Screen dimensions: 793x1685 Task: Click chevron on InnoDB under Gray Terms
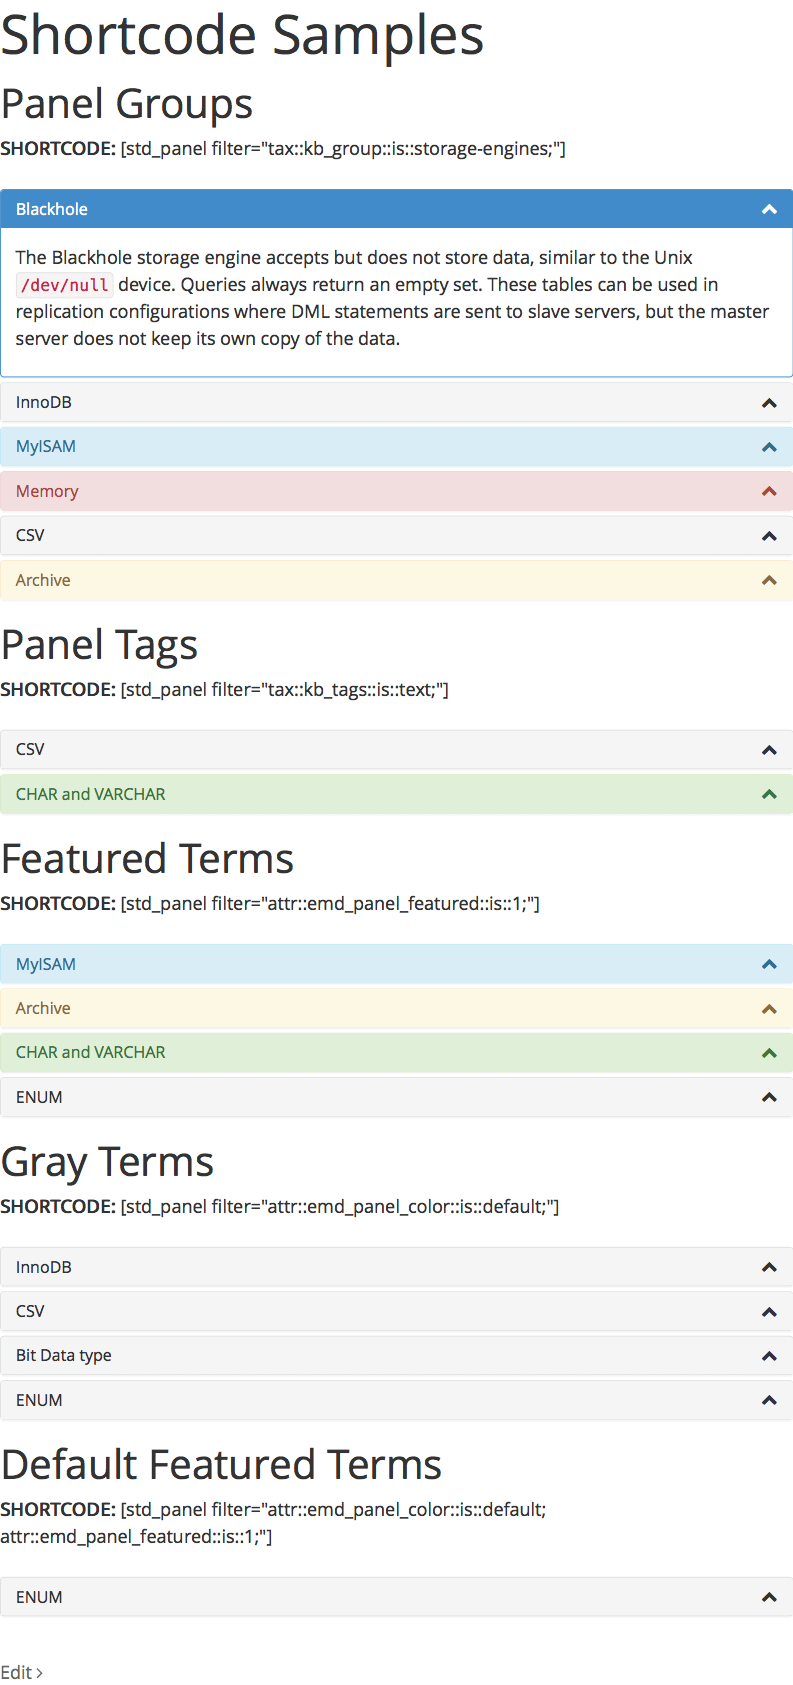click(x=769, y=1267)
